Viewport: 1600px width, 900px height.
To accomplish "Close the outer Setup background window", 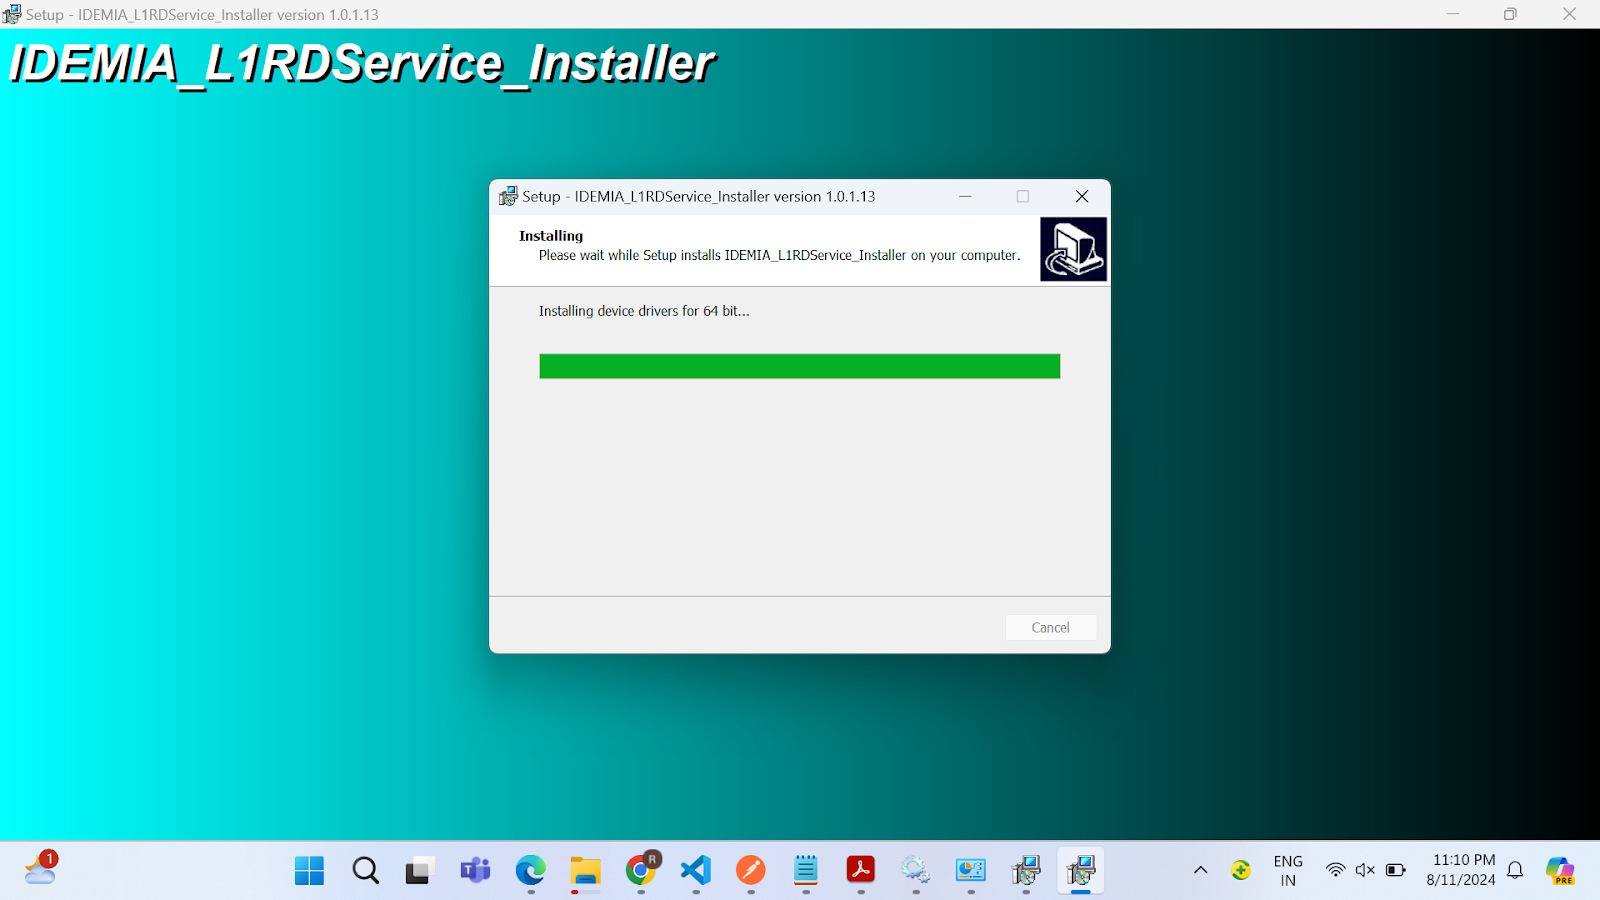I will click(1569, 14).
